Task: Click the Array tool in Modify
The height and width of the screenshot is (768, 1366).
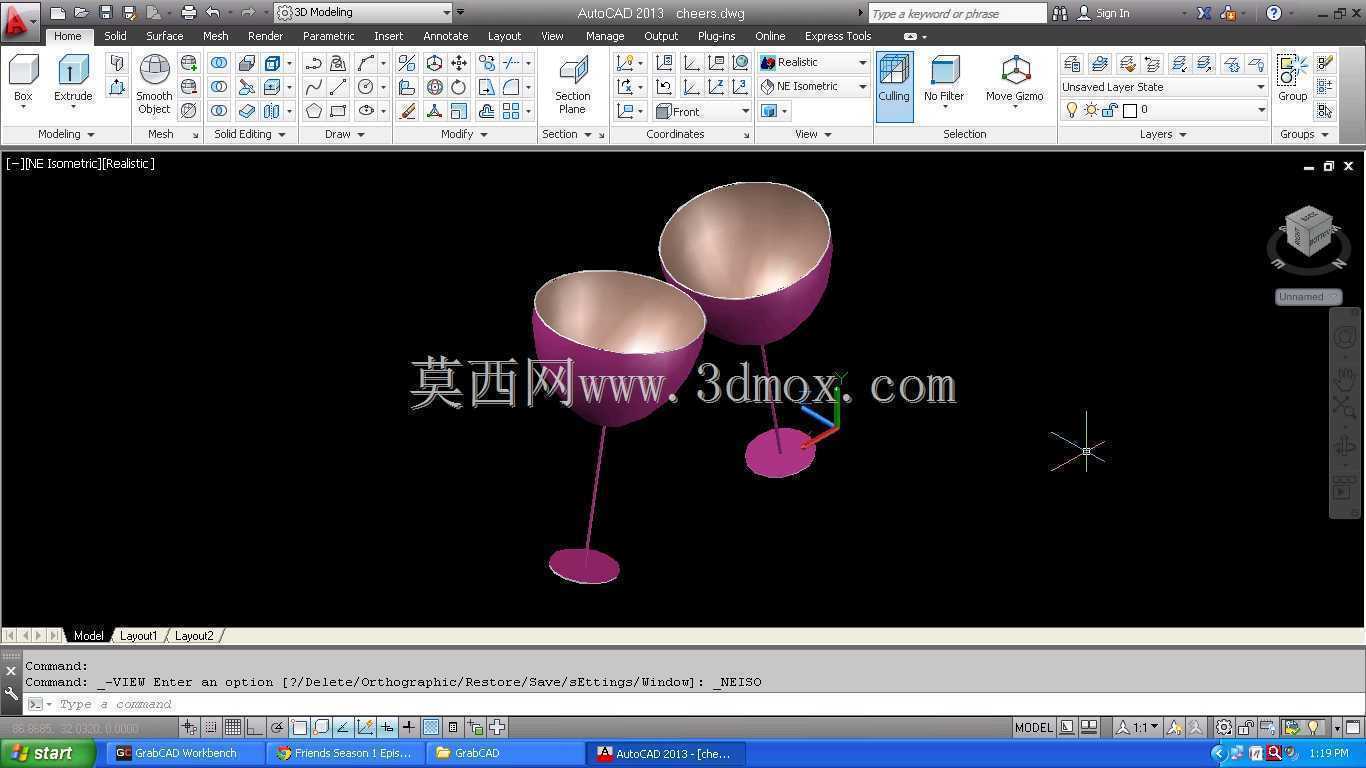Action: coord(511,111)
